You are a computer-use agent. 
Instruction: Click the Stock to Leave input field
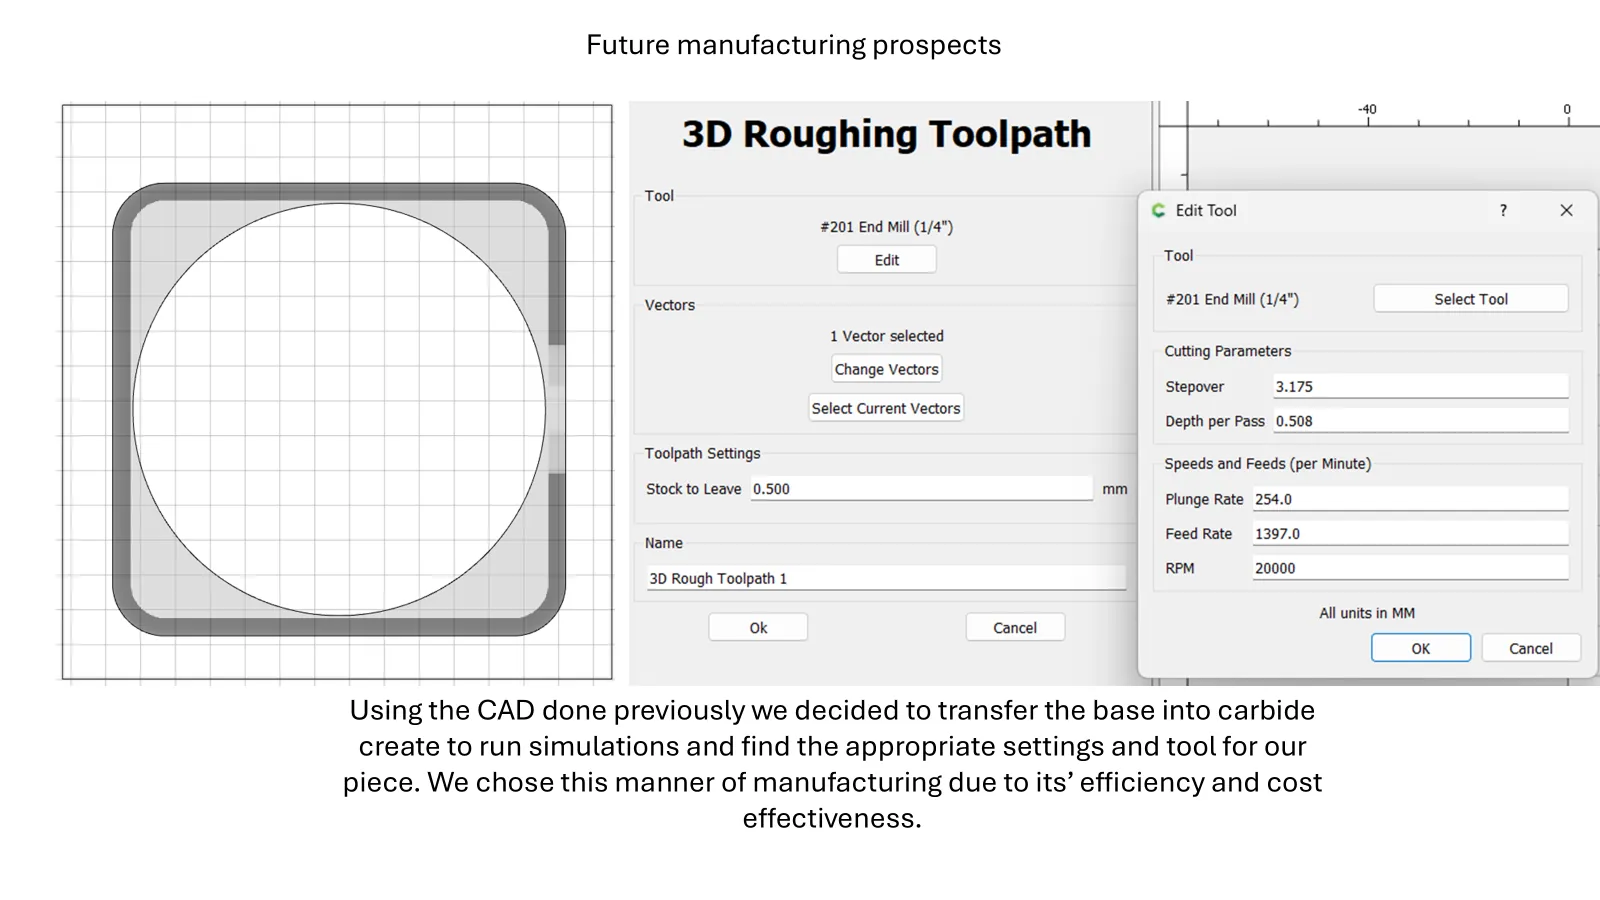click(921, 489)
